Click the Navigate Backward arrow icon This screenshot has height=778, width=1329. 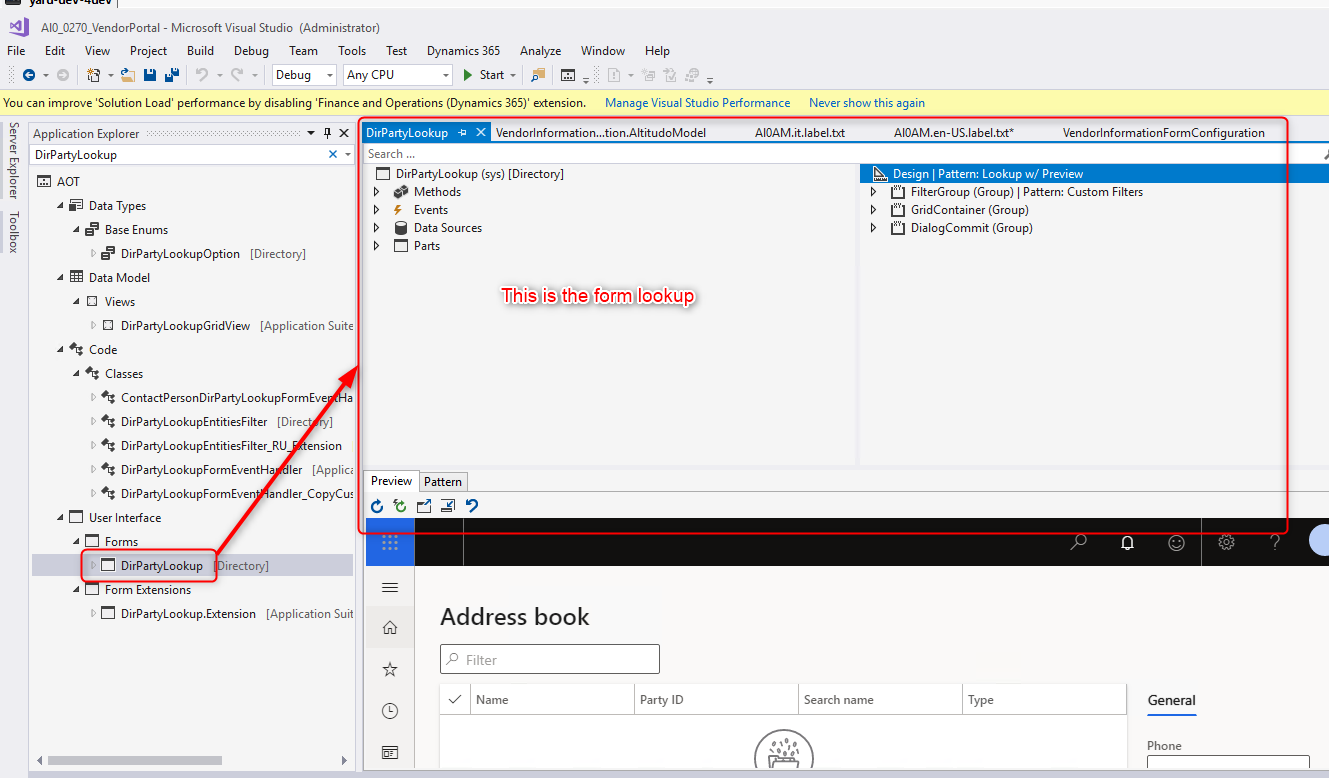30,74
